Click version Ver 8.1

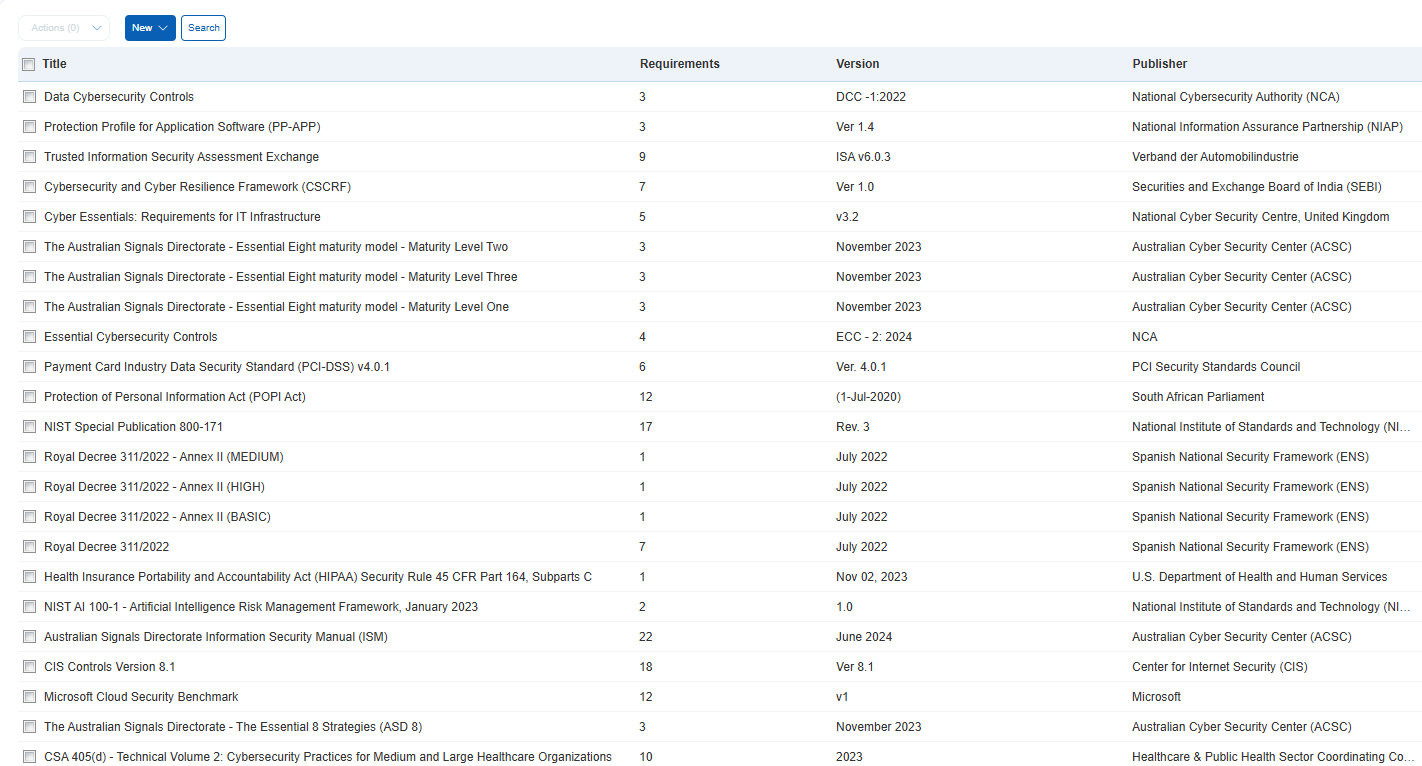coord(855,667)
